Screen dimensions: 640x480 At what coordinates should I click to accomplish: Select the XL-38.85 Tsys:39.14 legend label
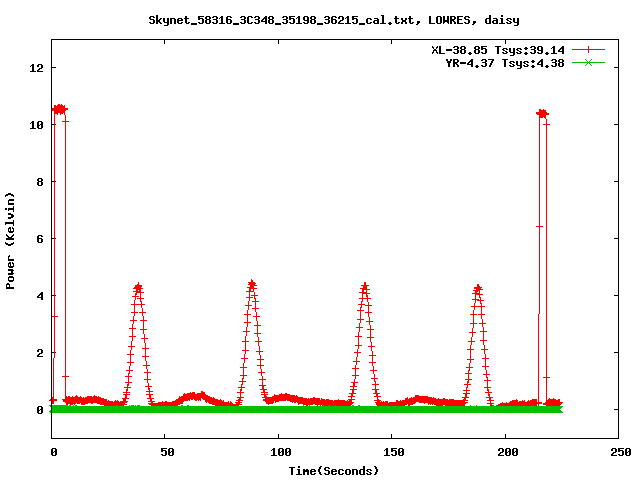click(498, 50)
